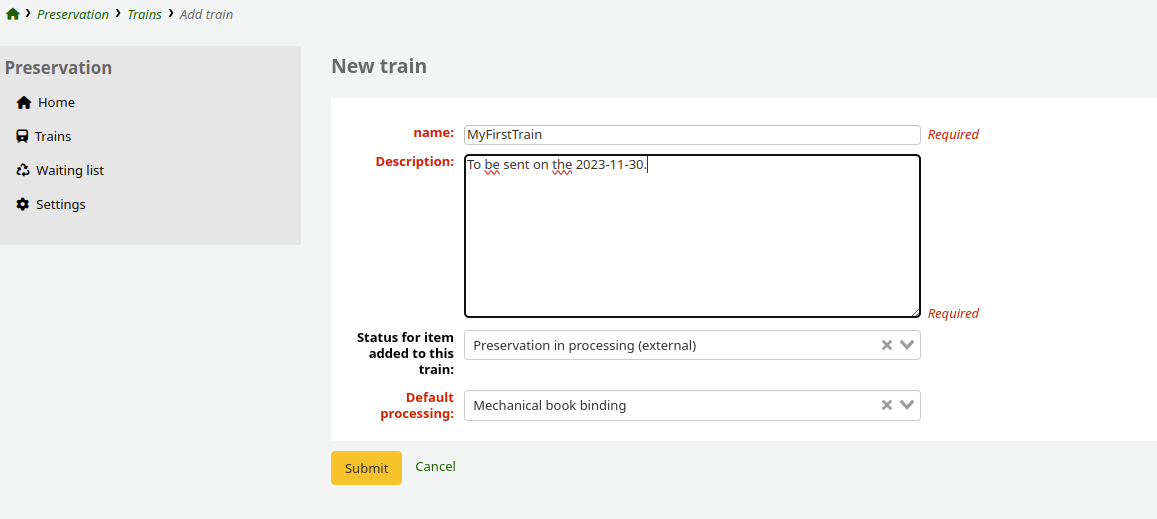Image resolution: width=1157 pixels, height=519 pixels.
Task: Submit the new train form
Action: [x=366, y=468]
